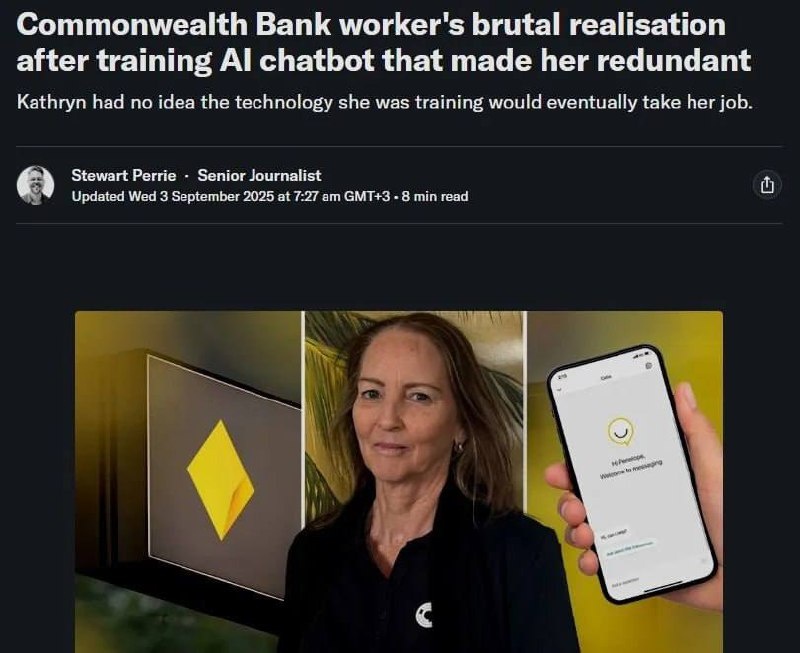Click the subheading about Kathryn
This screenshot has height=653, width=800.
[384, 103]
